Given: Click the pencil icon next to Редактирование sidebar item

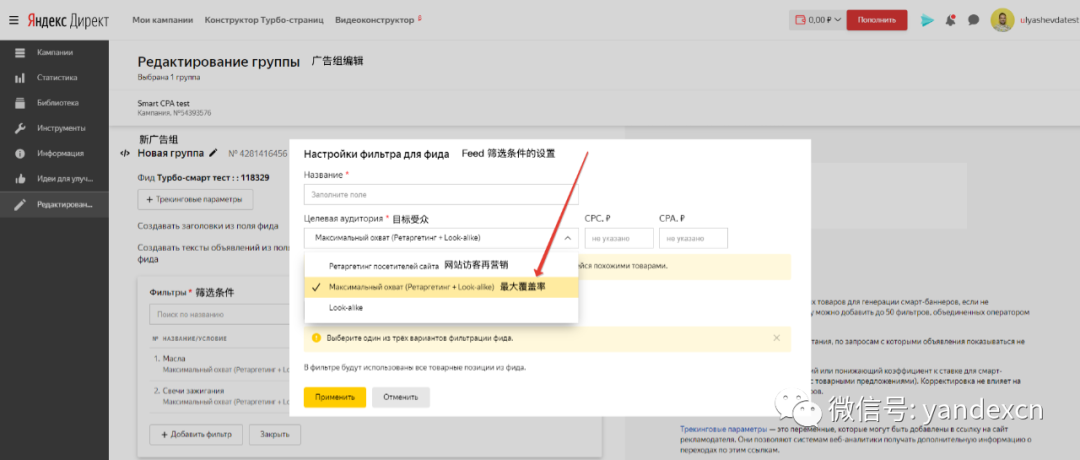Looking at the screenshot, I should pyautogui.click(x=20, y=204).
